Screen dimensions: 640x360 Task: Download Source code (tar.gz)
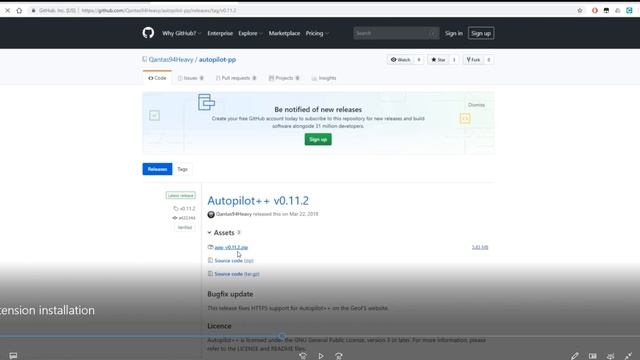click(237, 274)
